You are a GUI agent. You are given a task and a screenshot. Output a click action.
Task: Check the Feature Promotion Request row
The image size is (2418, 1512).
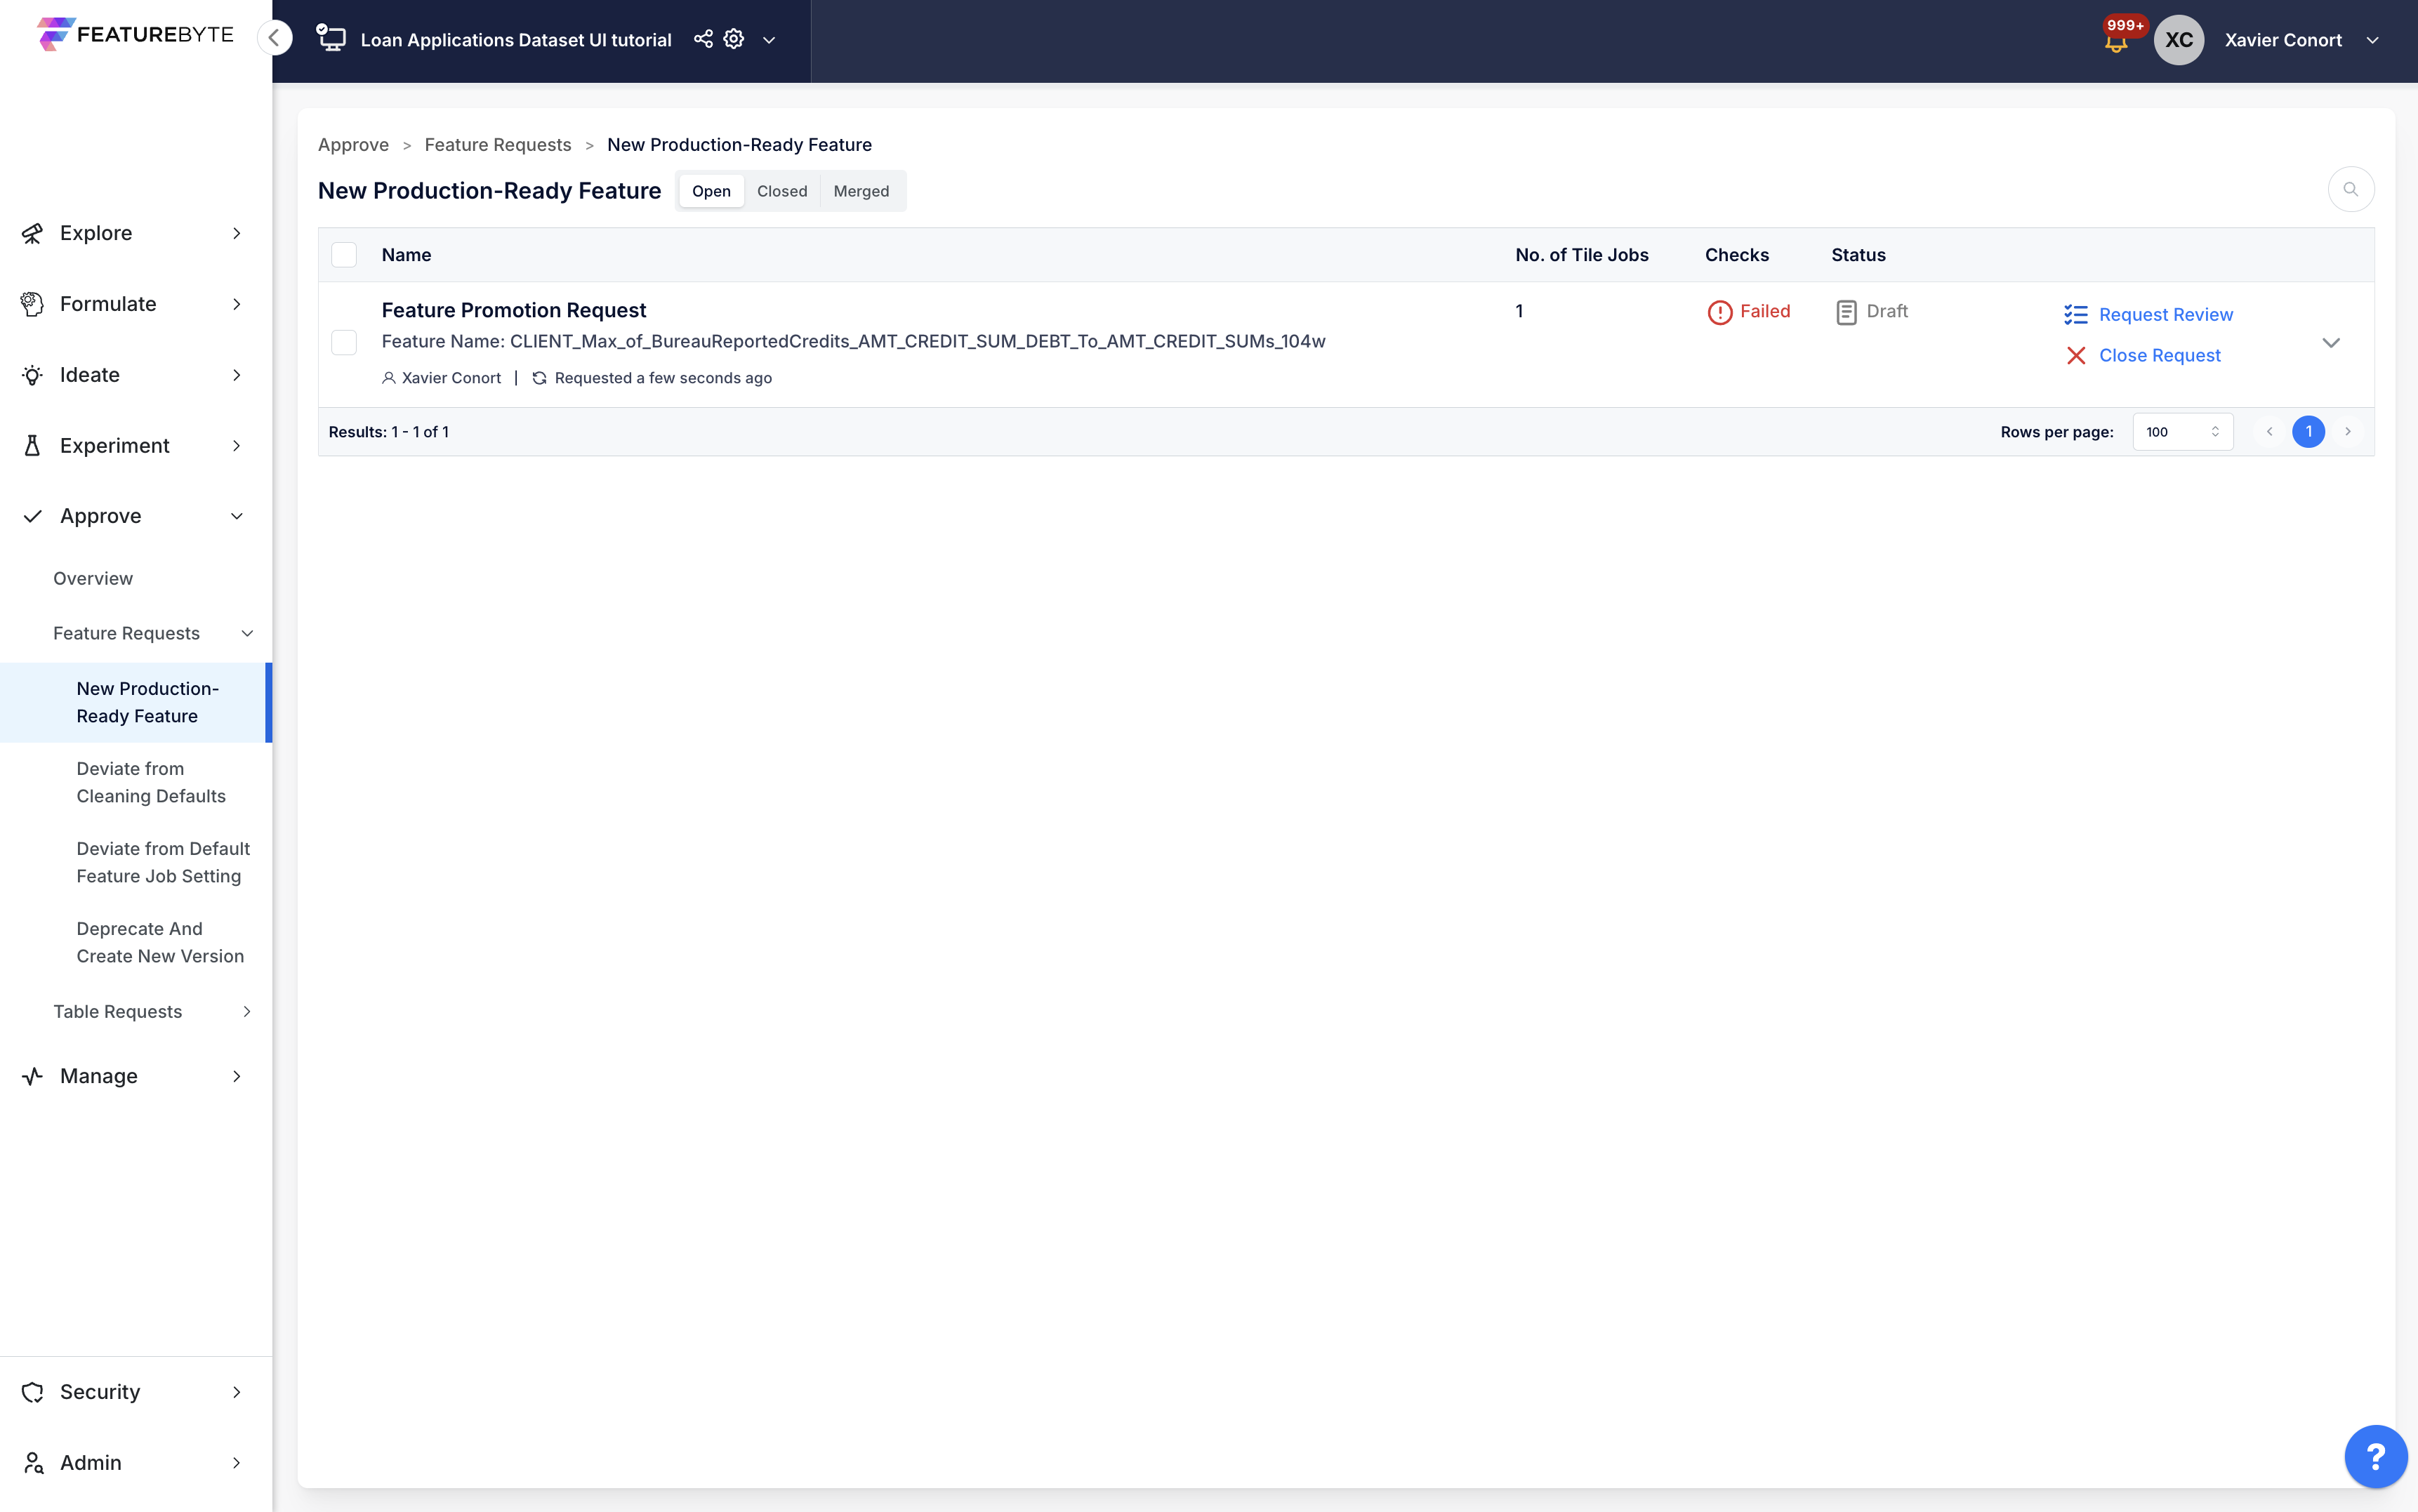pos(344,343)
